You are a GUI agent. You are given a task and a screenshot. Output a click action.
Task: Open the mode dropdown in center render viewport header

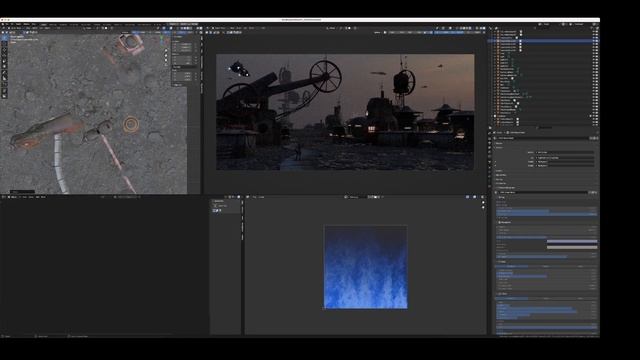tap(220, 28)
